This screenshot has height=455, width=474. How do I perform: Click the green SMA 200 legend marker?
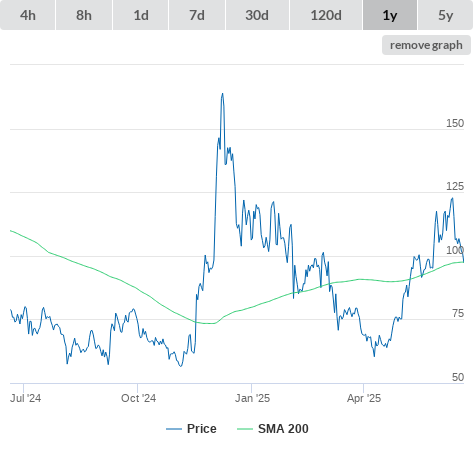(245, 429)
